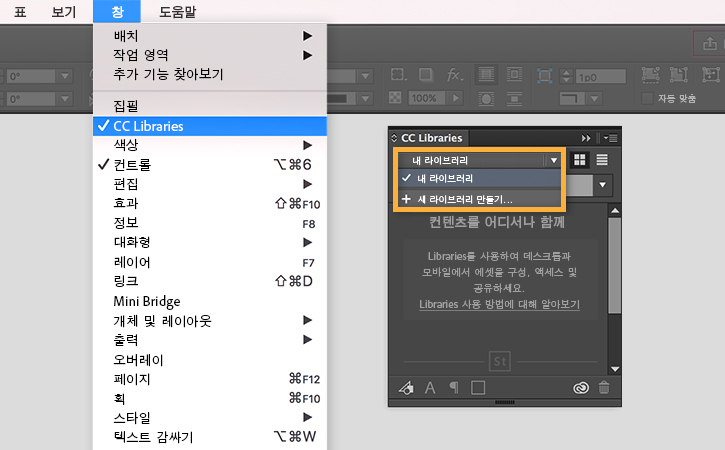Open the 도움말 menu in the menu bar
725x450 pixels.
178,12
